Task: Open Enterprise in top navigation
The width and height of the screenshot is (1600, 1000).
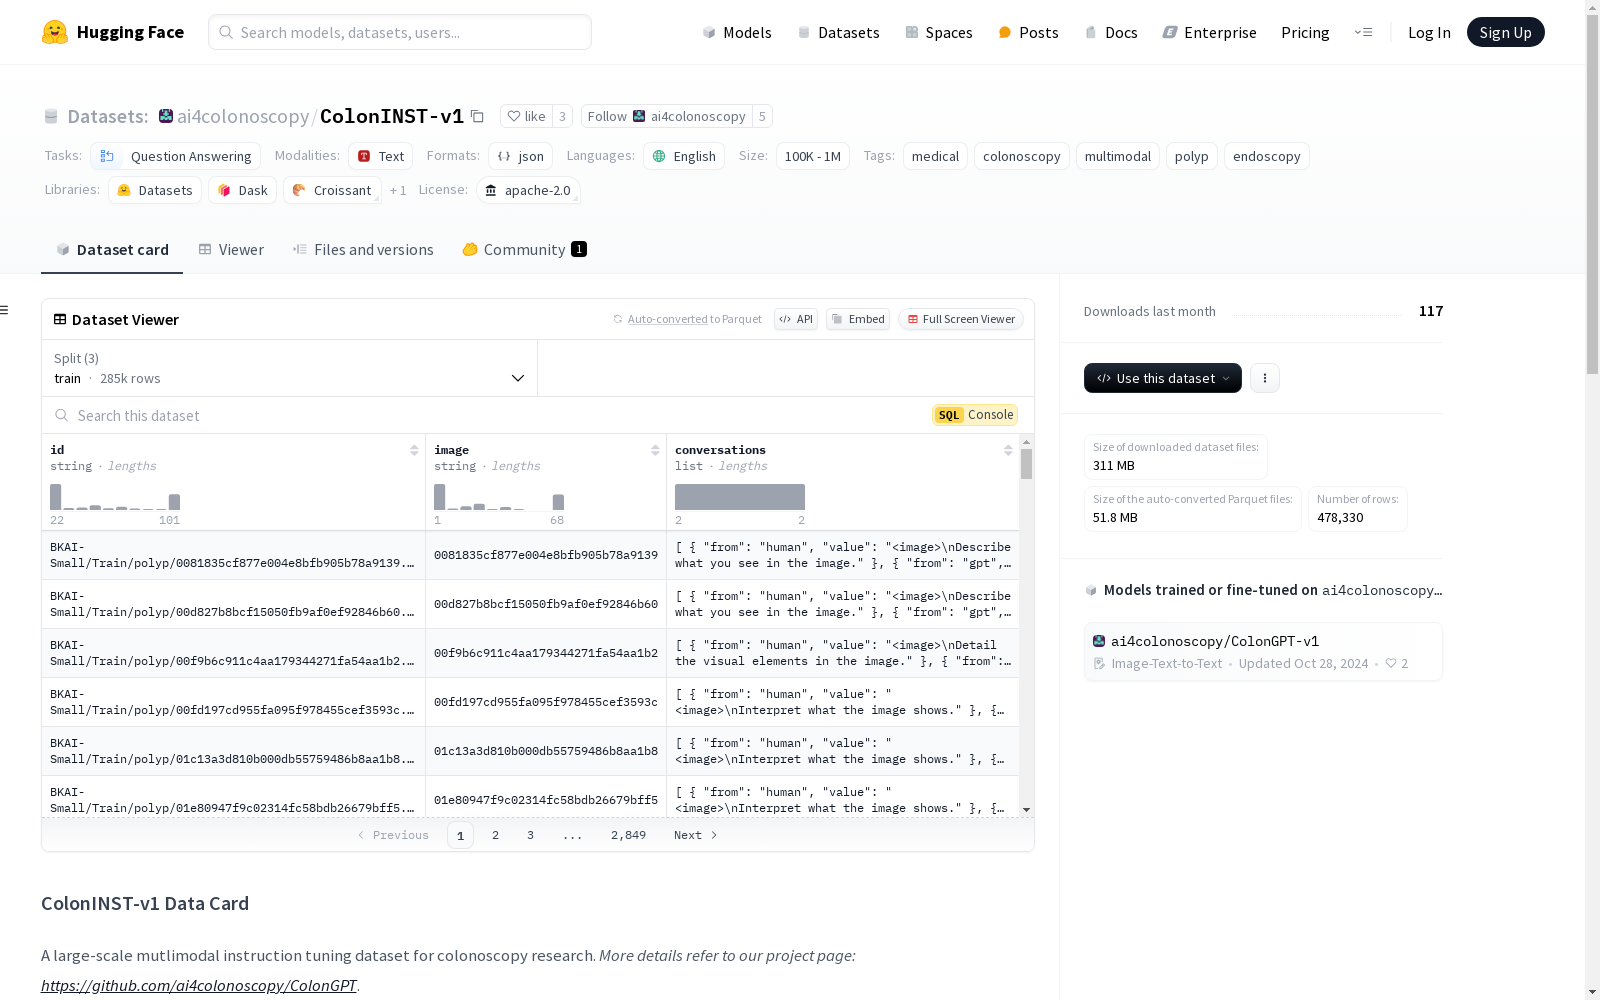Action: (1209, 32)
